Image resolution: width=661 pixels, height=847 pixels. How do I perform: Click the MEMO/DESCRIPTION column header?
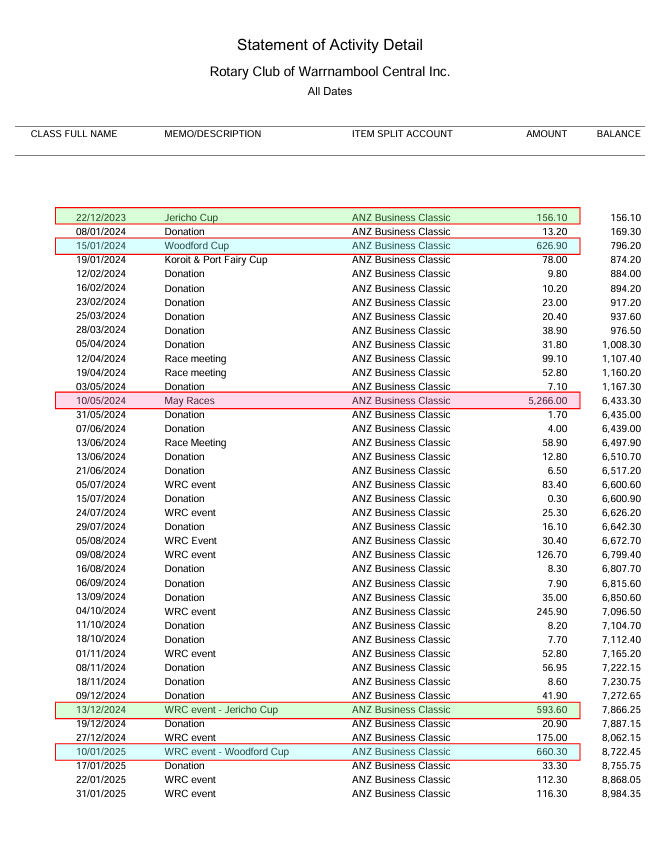pos(213,134)
